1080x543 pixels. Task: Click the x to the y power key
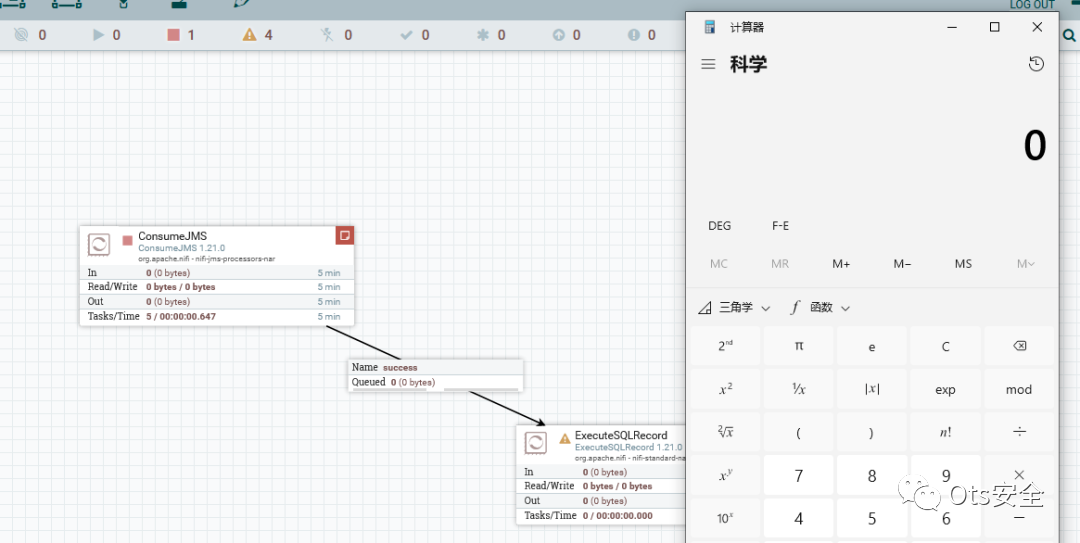[726, 475]
